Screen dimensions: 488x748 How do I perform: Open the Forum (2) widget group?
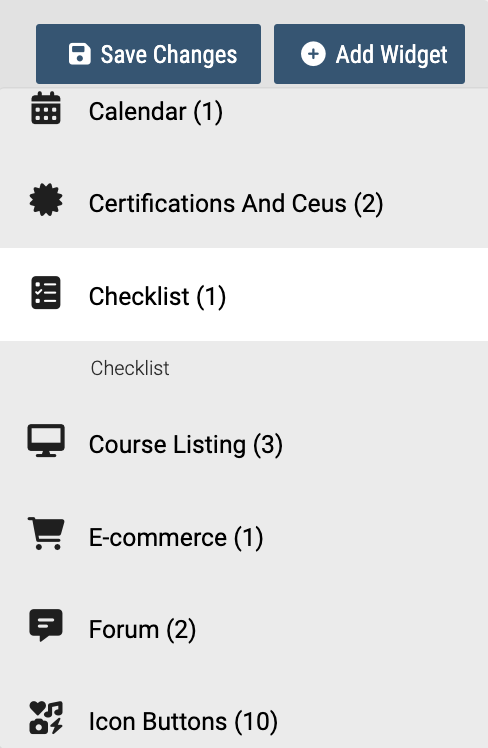(244, 629)
